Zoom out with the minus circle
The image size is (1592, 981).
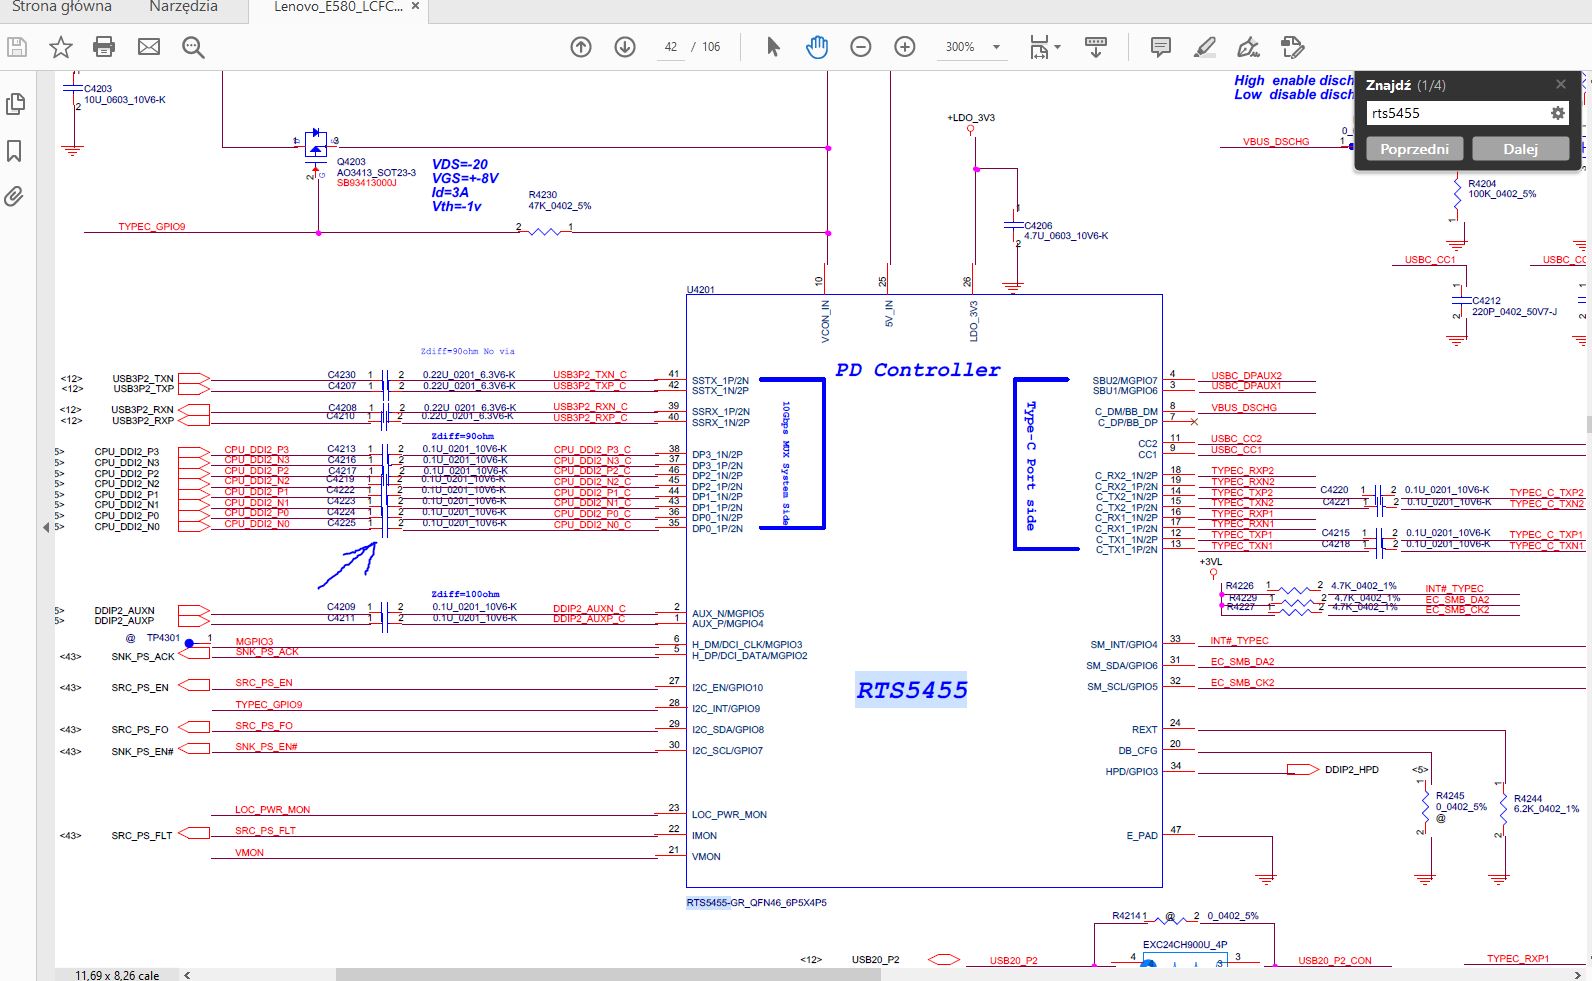(861, 47)
